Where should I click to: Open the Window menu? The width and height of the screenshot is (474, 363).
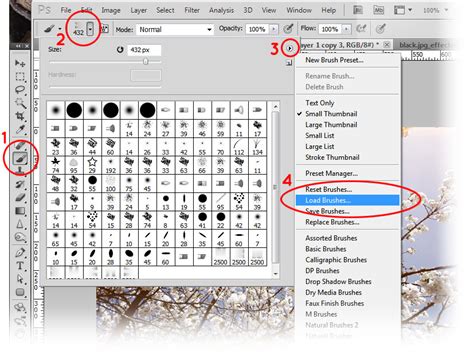coord(299,10)
